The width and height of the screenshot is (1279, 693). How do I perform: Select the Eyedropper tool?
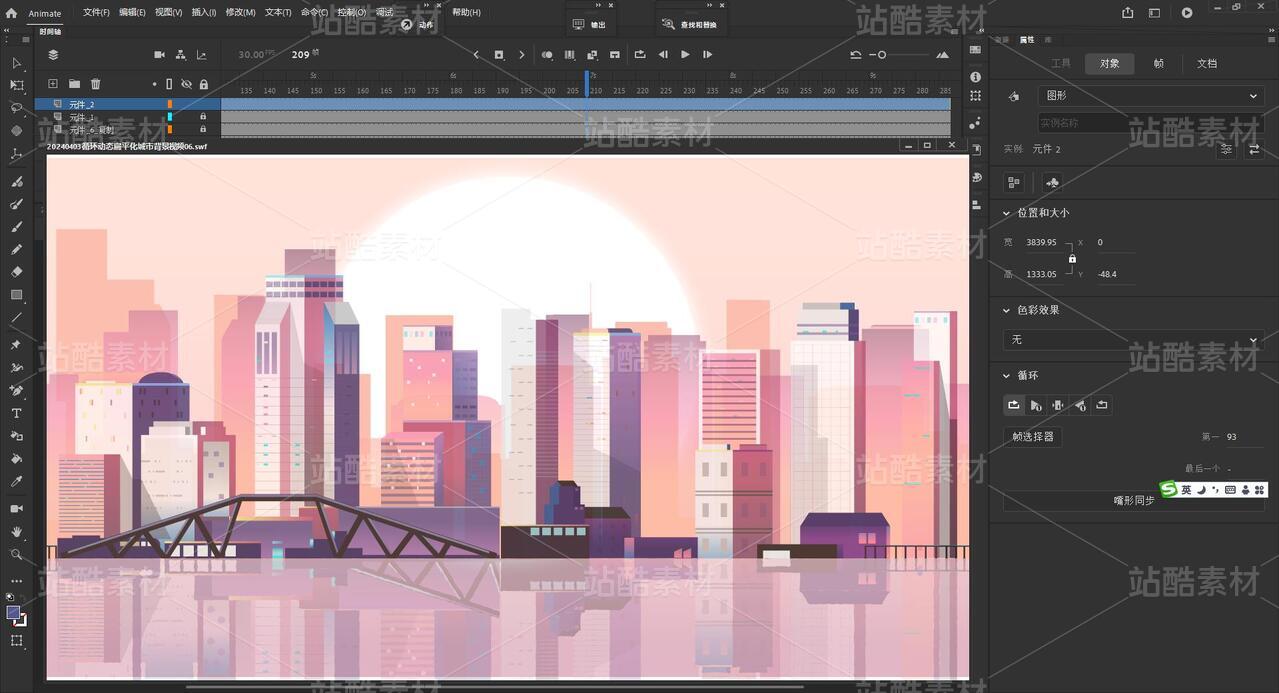click(16, 482)
